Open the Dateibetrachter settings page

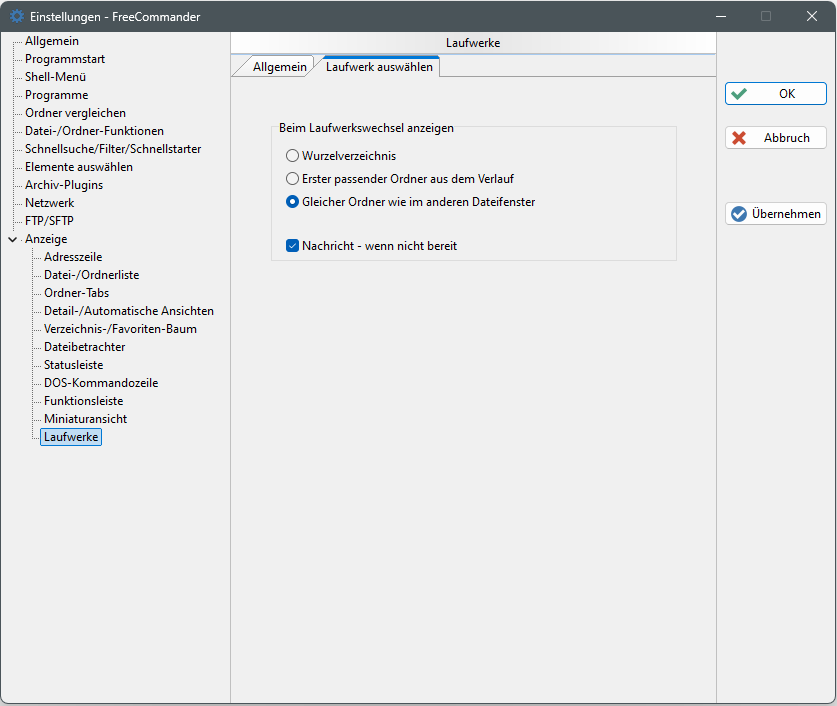[x=84, y=347]
